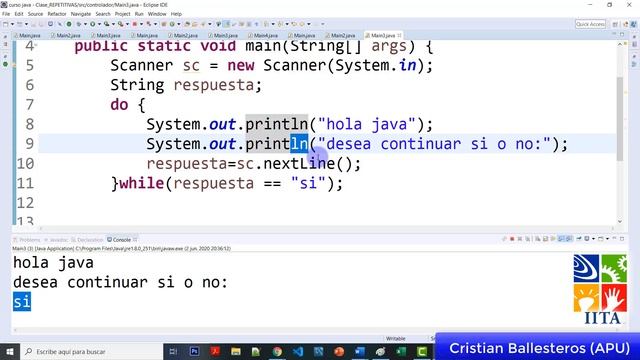Switch to the Main4.java editor tab

pos(263,36)
